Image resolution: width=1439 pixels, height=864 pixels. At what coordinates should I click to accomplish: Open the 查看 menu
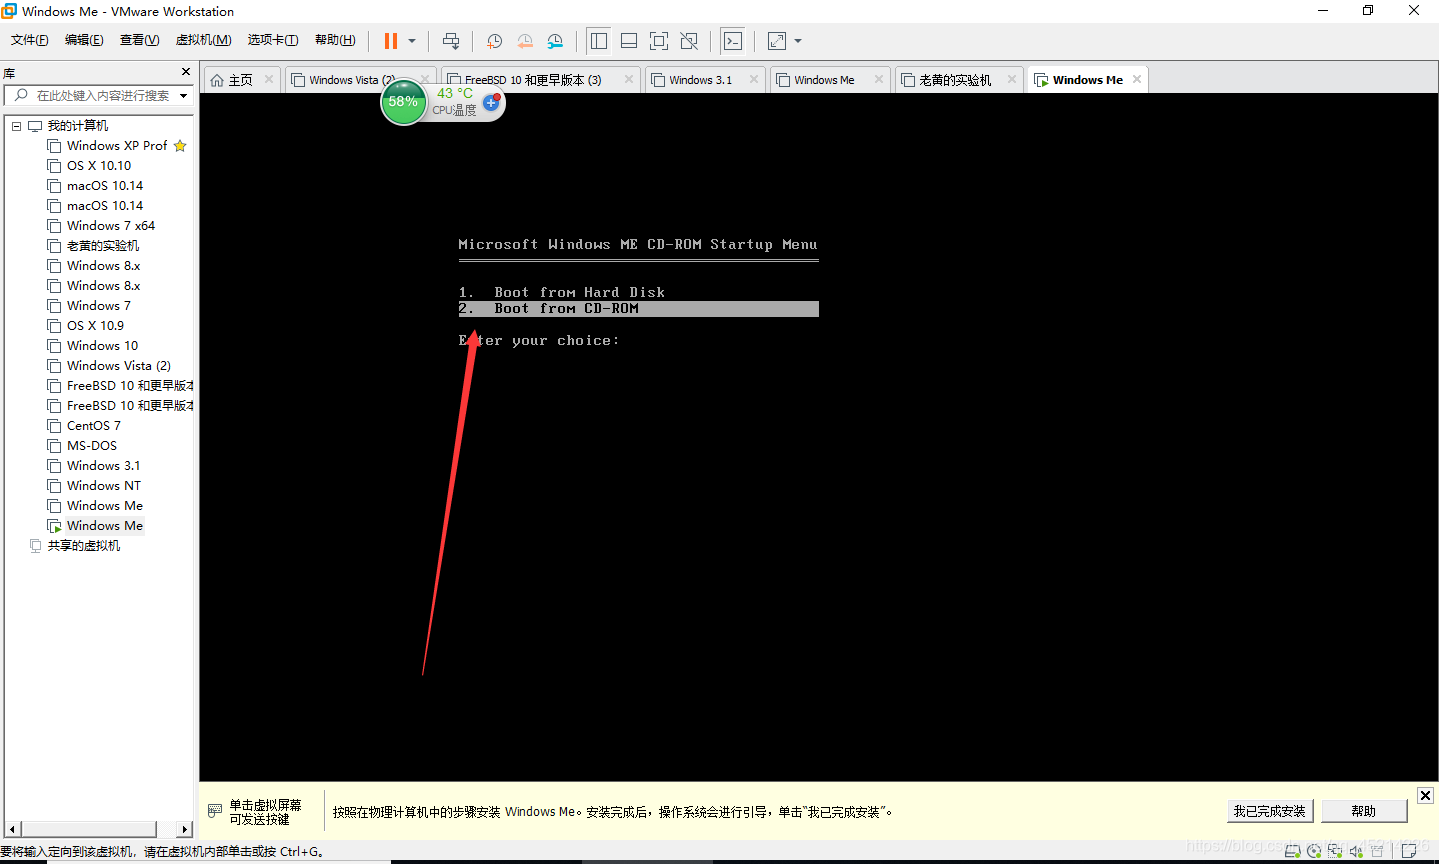pos(139,40)
